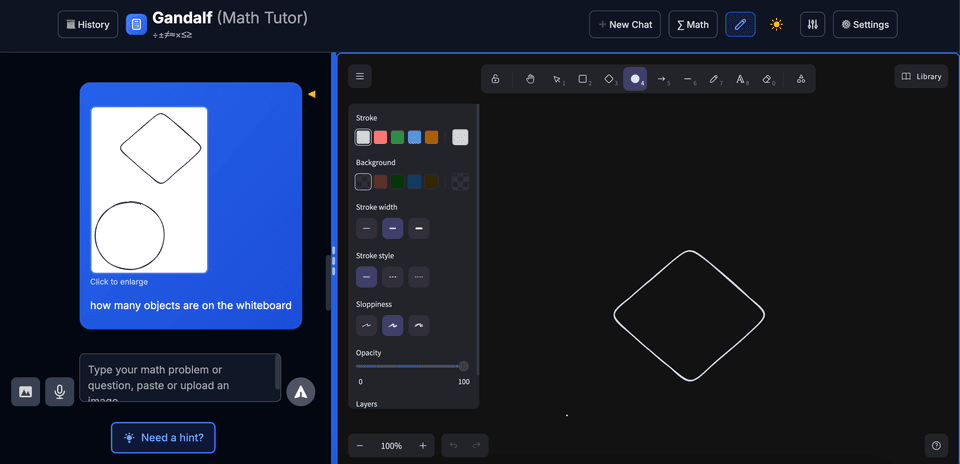The image size is (960, 464).
Task: Click the Need a hint? button
Action: (163, 438)
